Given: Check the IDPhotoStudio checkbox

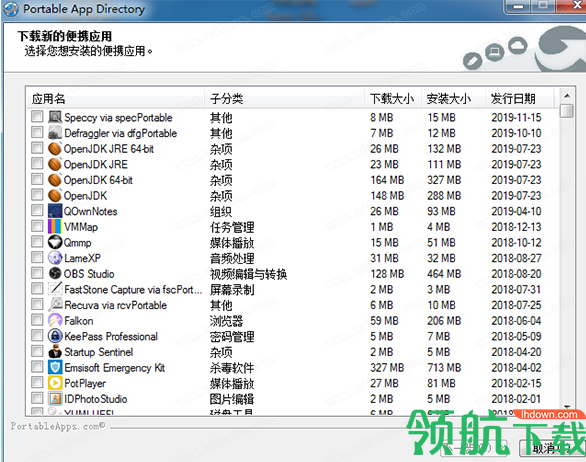Looking at the screenshot, I should pyautogui.click(x=37, y=398).
